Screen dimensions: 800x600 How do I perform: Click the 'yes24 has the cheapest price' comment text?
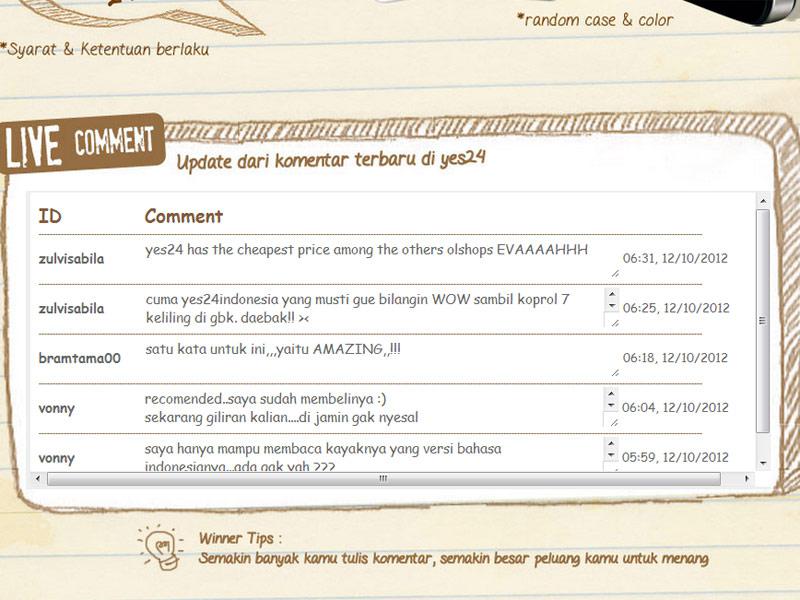366,250
